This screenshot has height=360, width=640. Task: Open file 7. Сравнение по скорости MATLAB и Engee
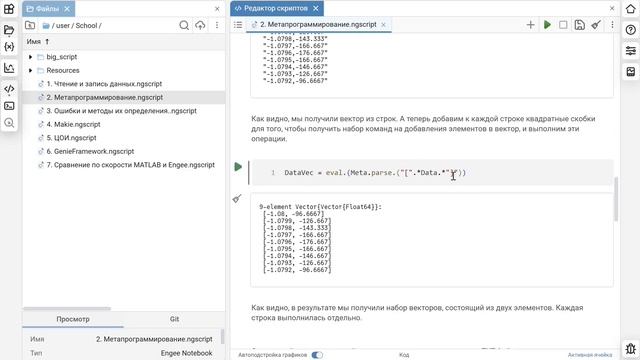pos(130,165)
